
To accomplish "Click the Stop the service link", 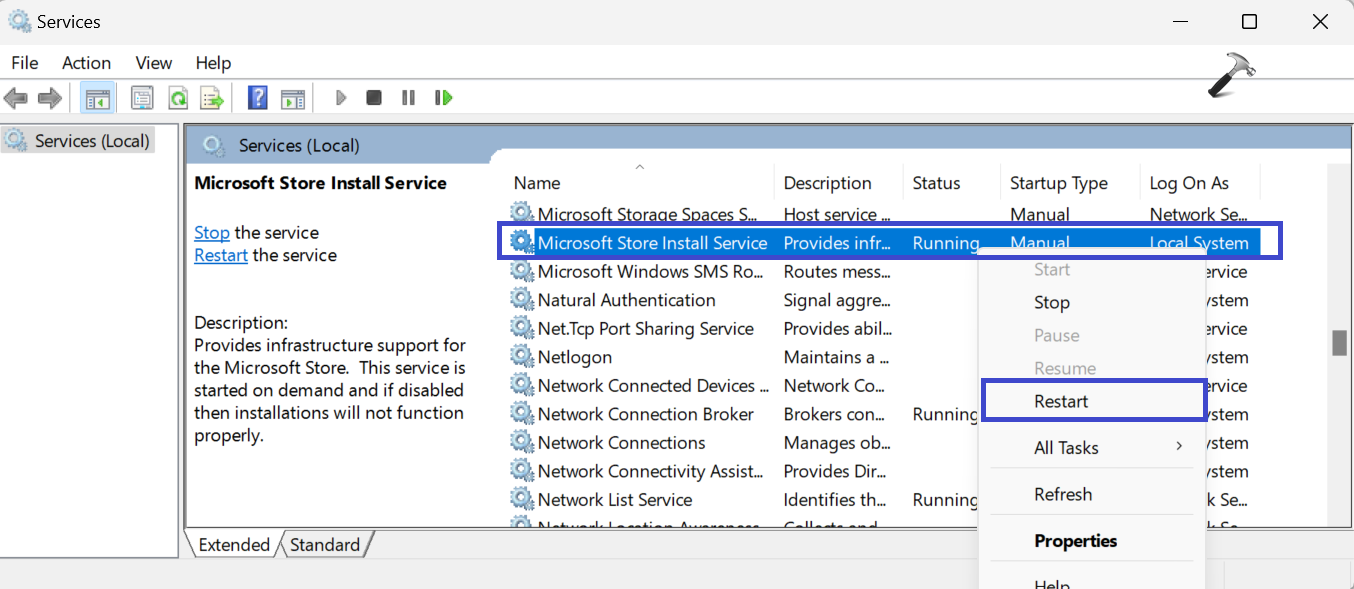I will click(x=211, y=233).
